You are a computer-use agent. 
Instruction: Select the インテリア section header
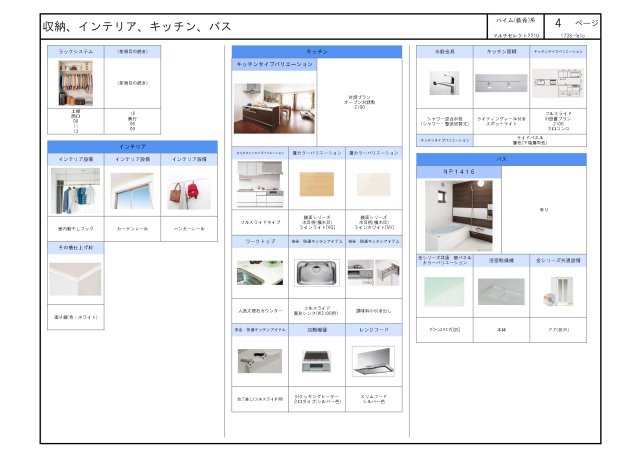click(x=132, y=146)
